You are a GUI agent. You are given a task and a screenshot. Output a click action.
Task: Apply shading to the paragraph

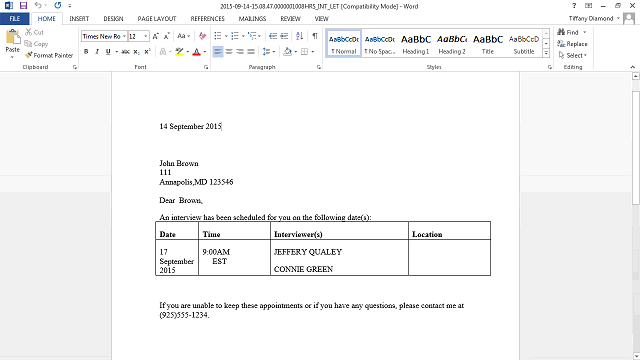pos(288,52)
